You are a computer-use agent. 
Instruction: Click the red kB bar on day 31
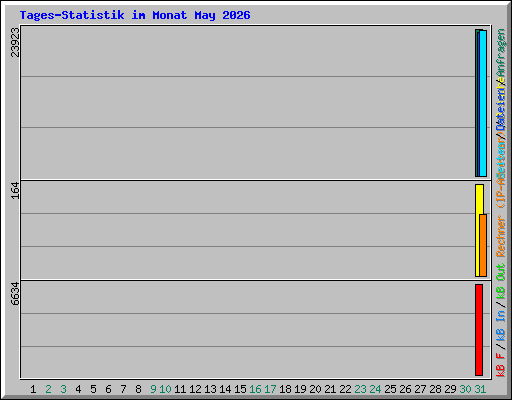[x=479, y=330]
